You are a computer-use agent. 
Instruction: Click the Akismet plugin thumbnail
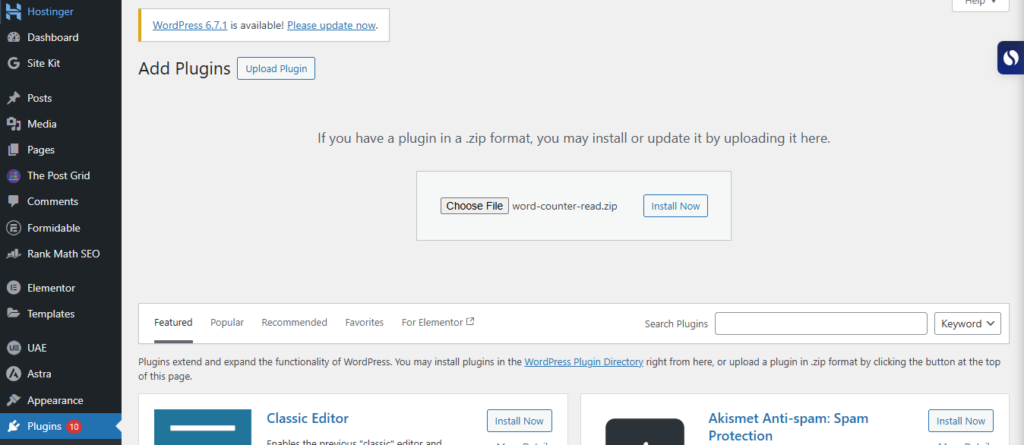click(645, 431)
